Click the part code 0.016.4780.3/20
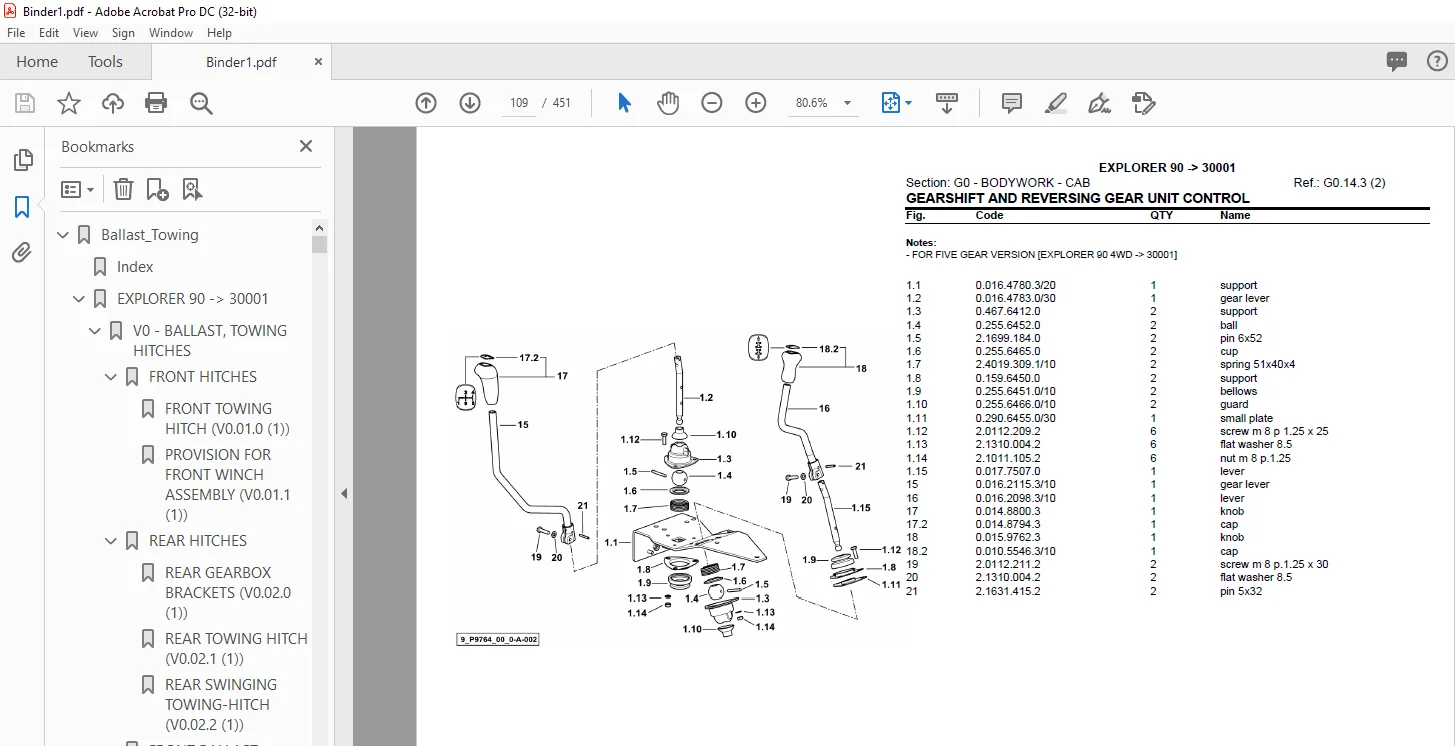The height and width of the screenshot is (746, 1455). tap(1016, 286)
